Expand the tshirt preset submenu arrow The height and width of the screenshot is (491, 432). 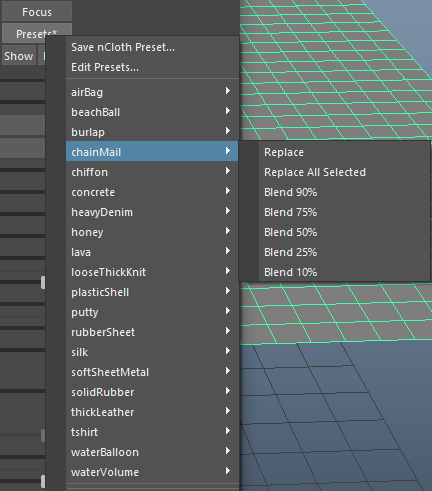pyautogui.click(x=228, y=431)
